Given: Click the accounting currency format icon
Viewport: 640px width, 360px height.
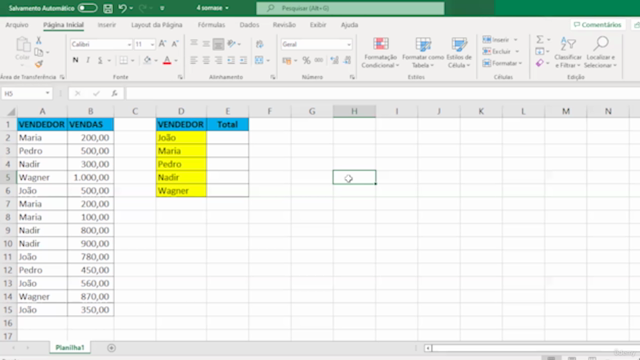Looking at the screenshot, I should pyautogui.click(x=287, y=60).
